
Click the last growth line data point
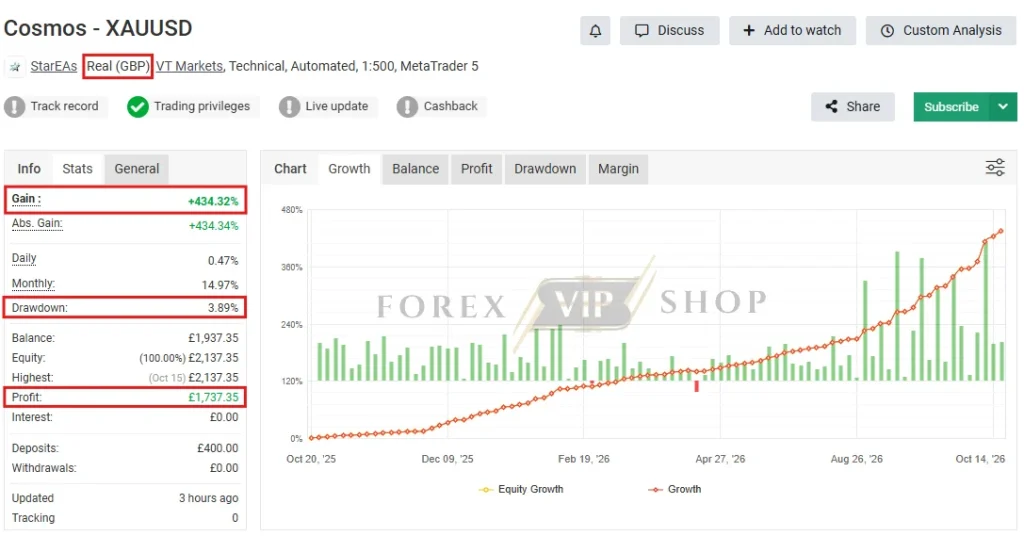tap(1000, 231)
